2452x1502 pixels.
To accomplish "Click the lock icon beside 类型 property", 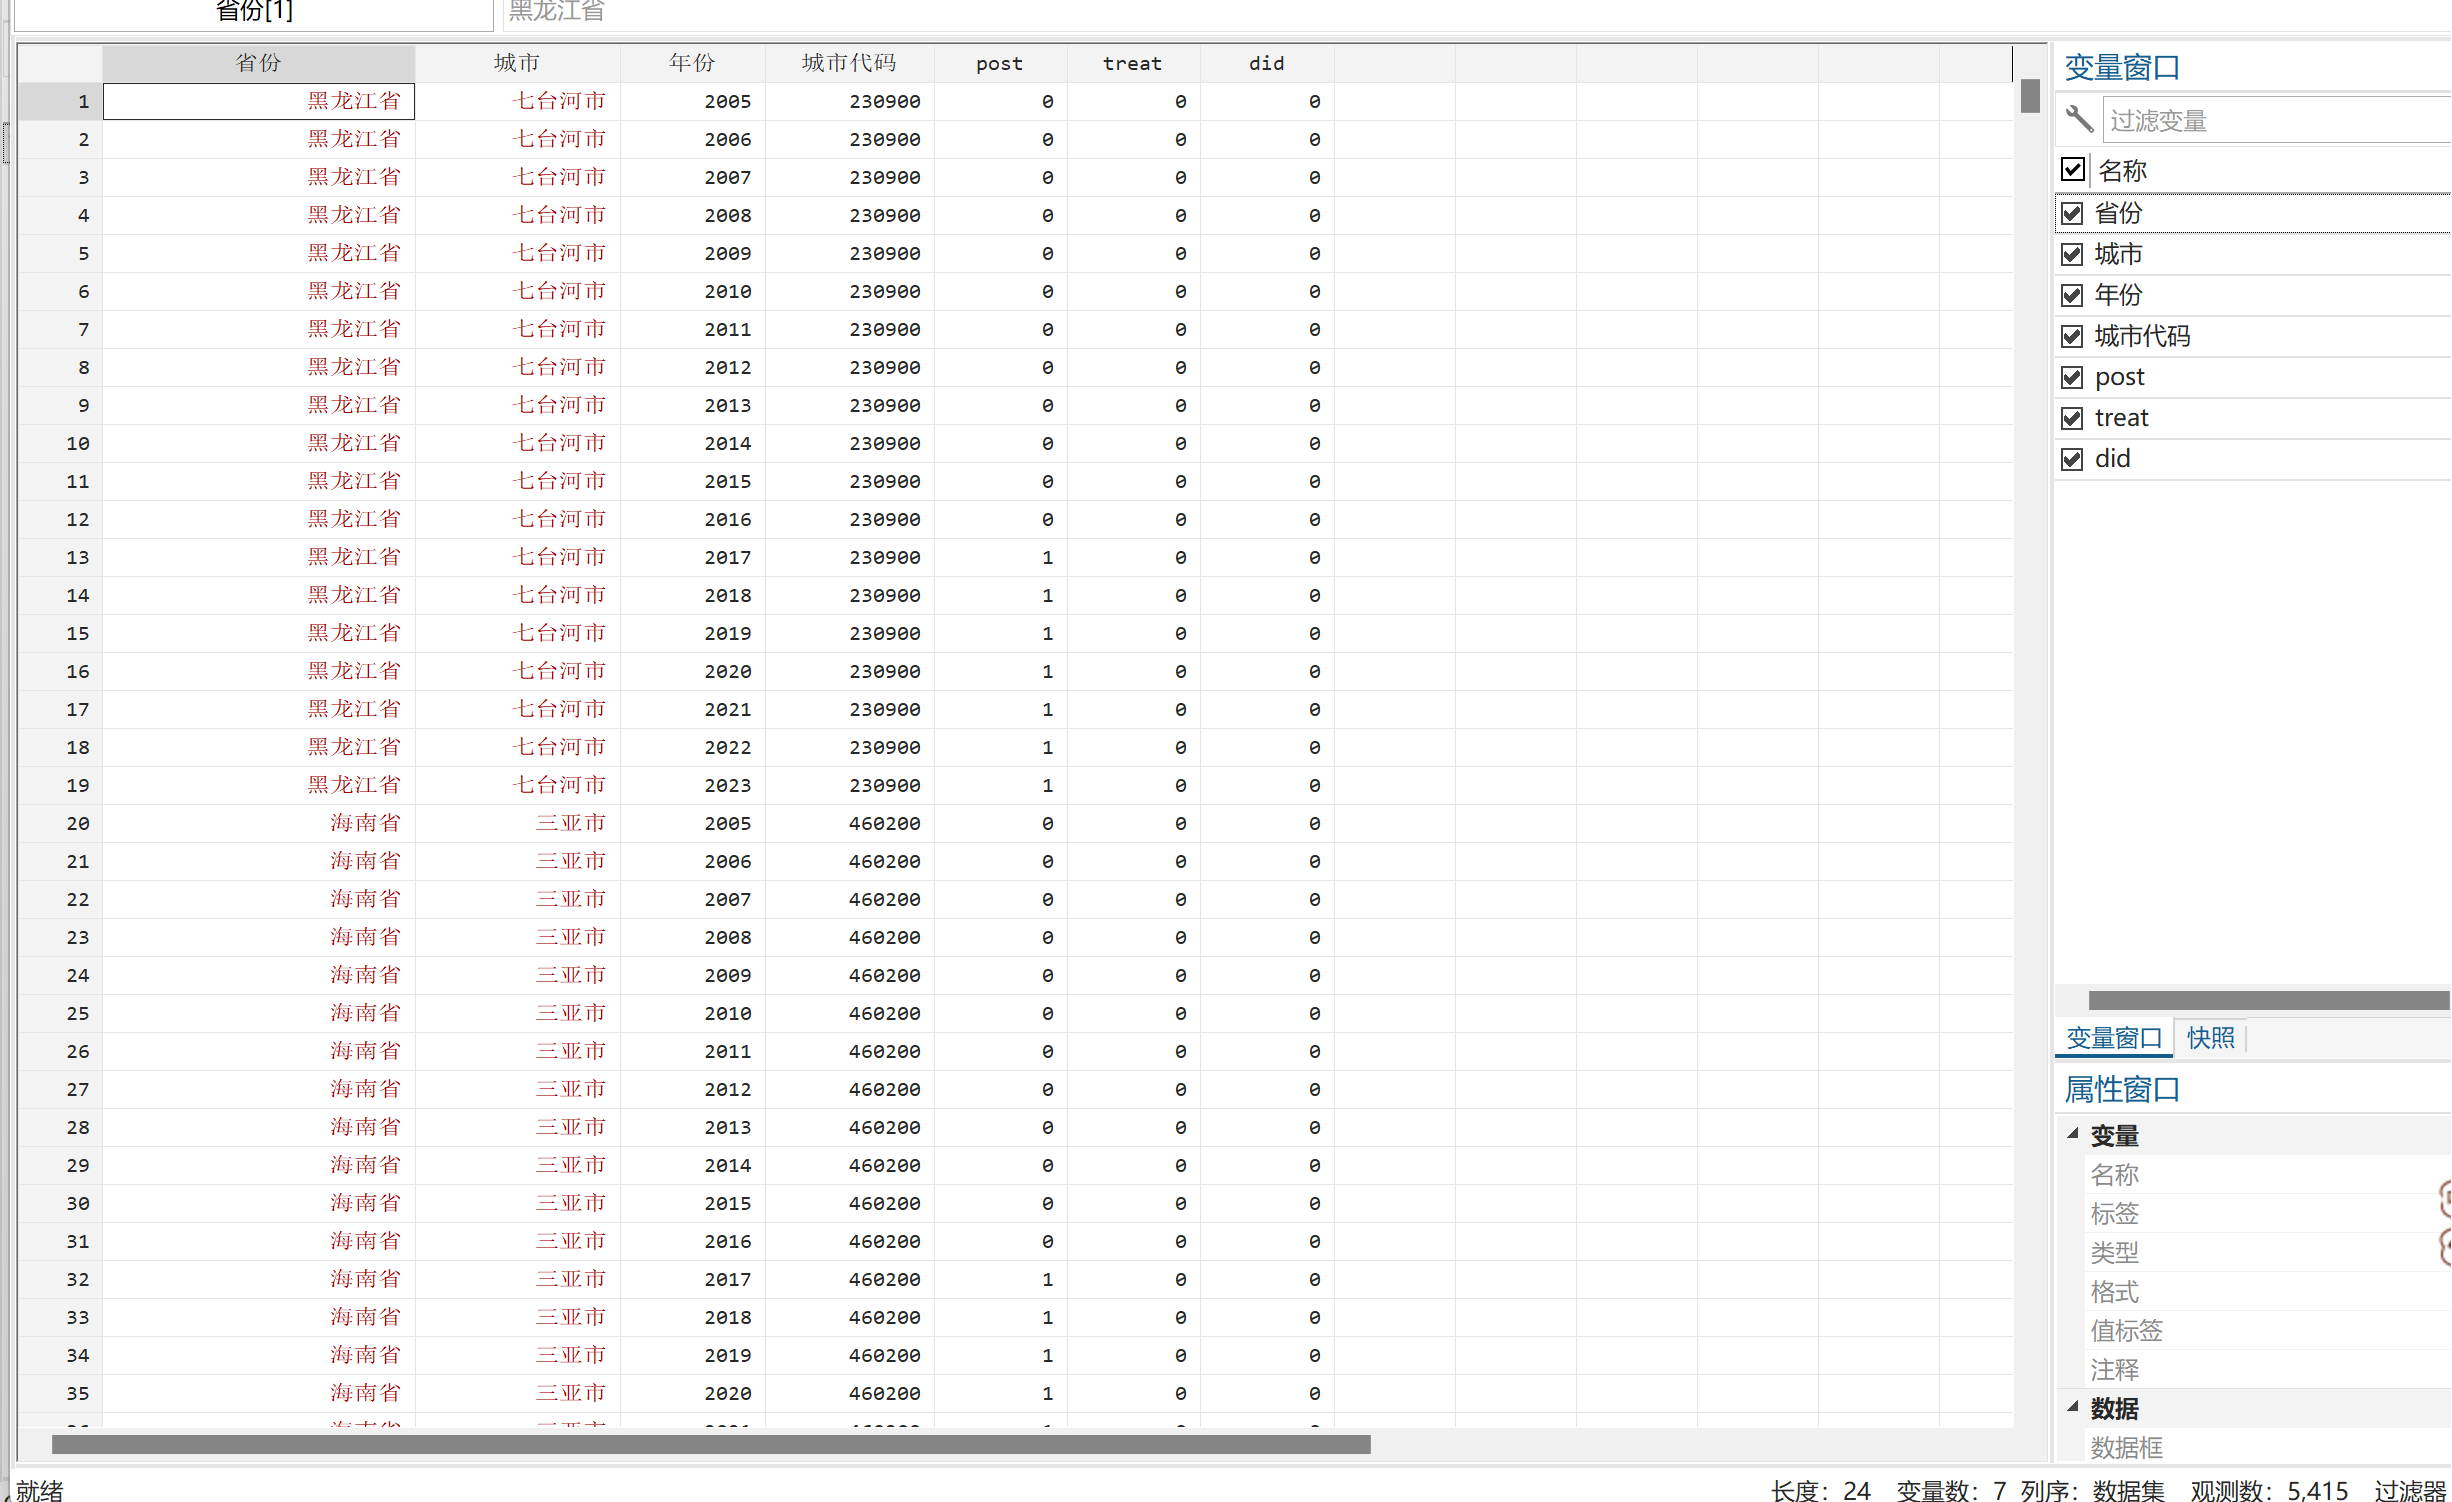I will click(2445, 1247).
